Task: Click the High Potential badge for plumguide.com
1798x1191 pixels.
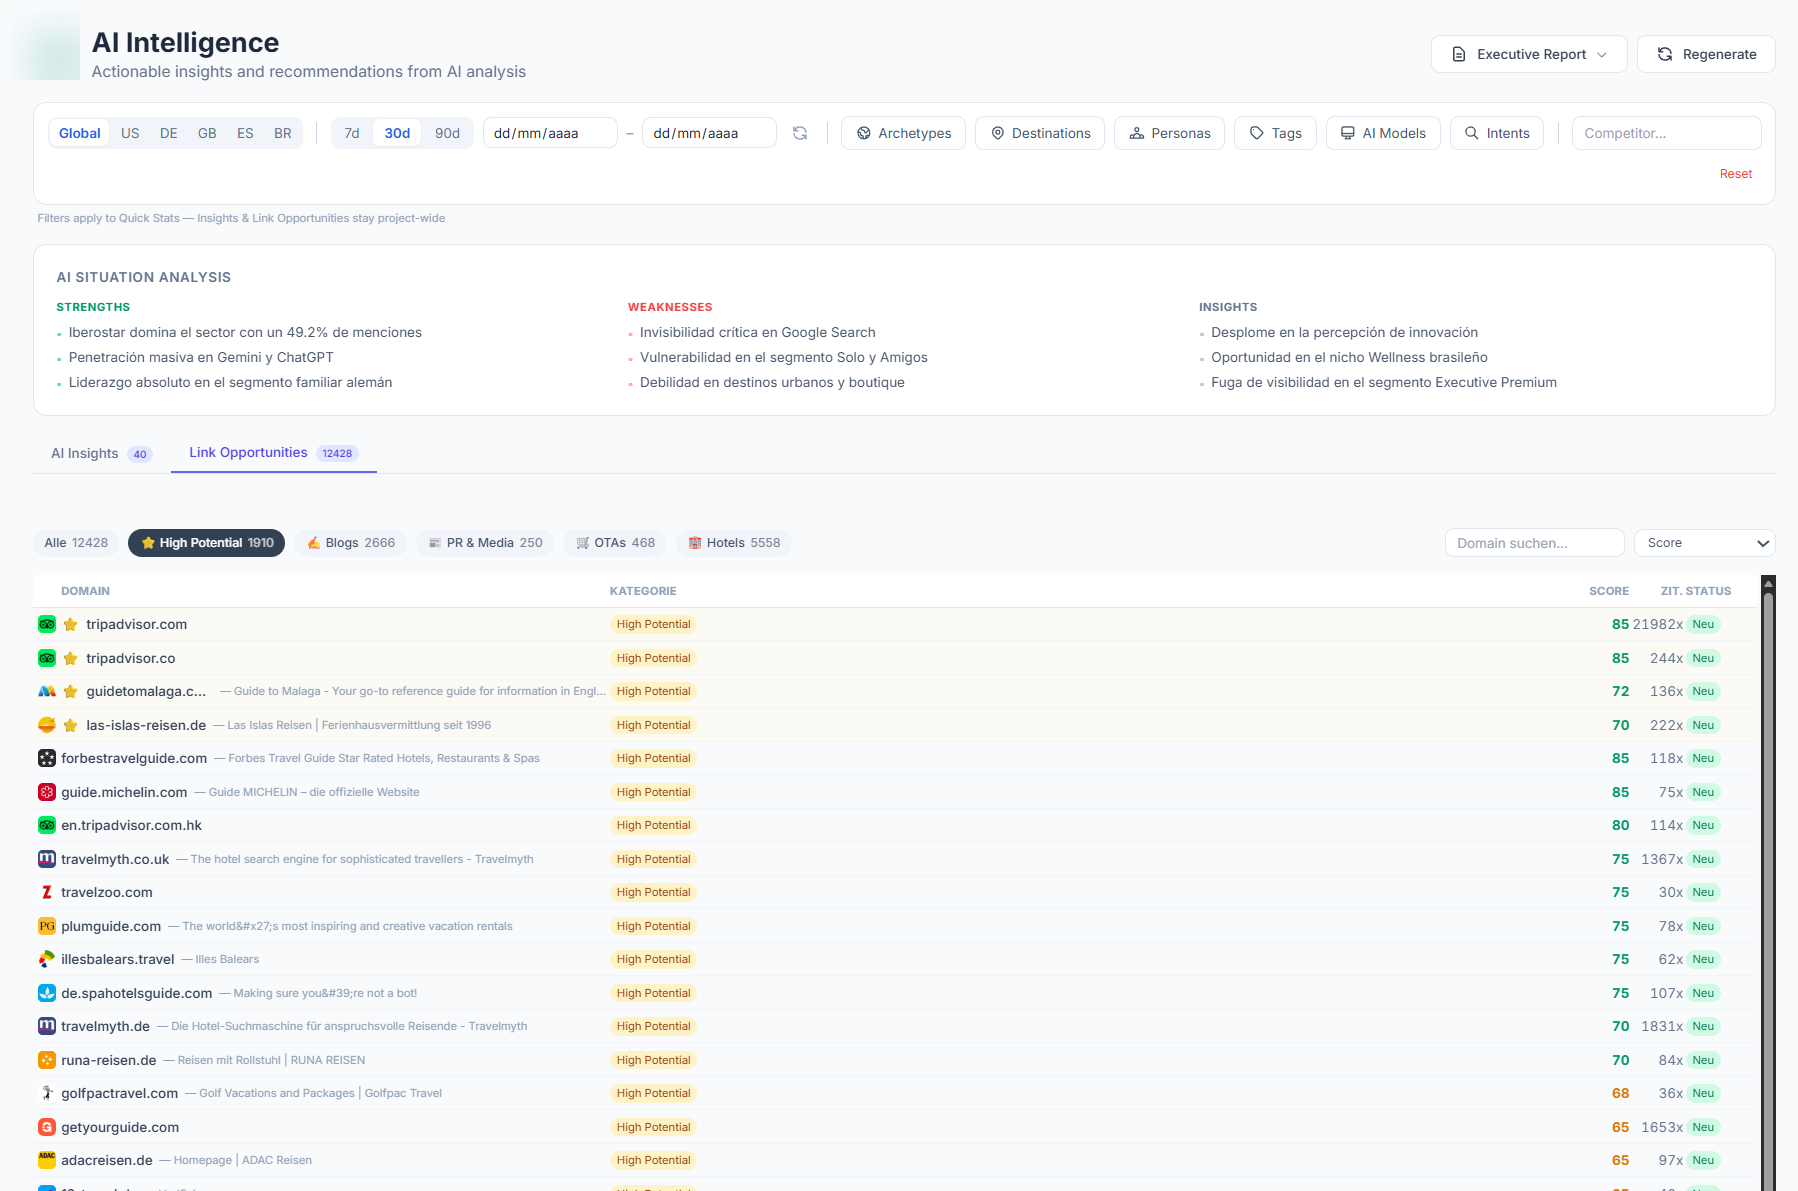Action: 653,926
